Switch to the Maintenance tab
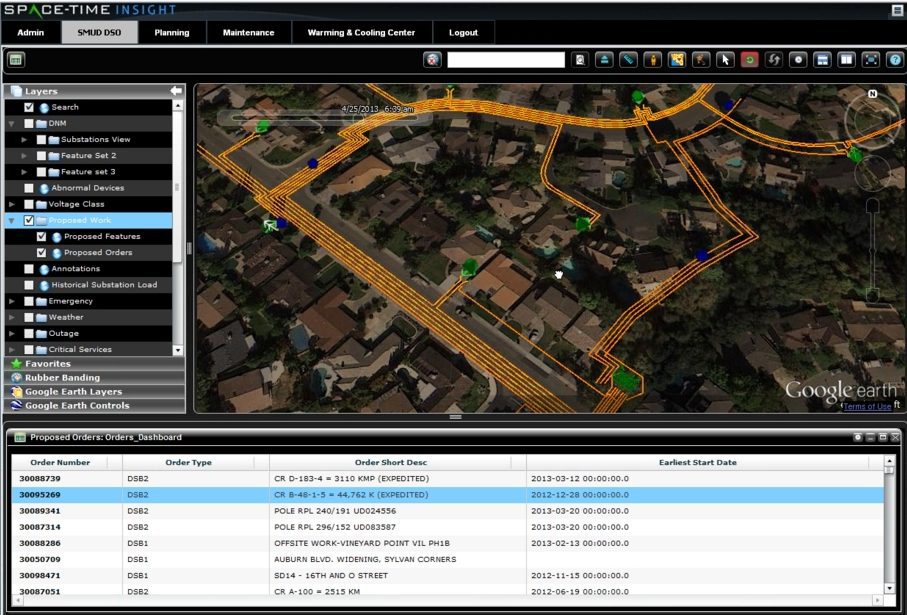 coord(248,33)
